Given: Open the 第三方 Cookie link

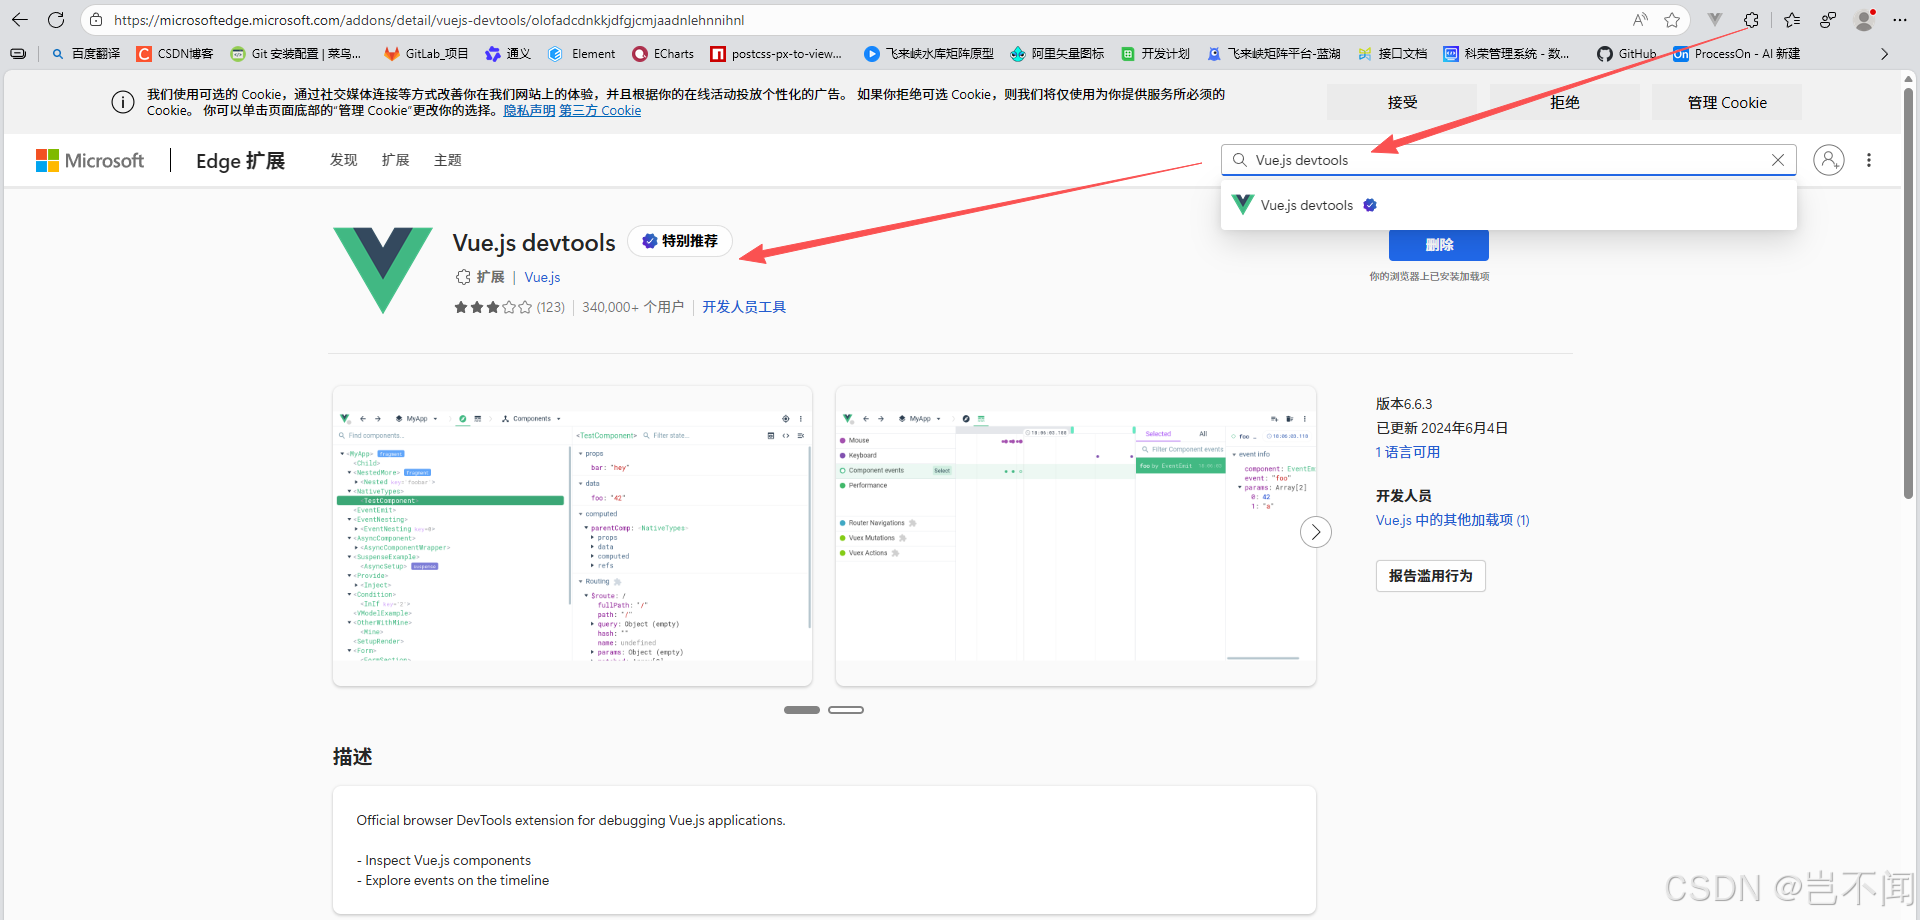Looking at the screenshot, I should pos(600,111).
